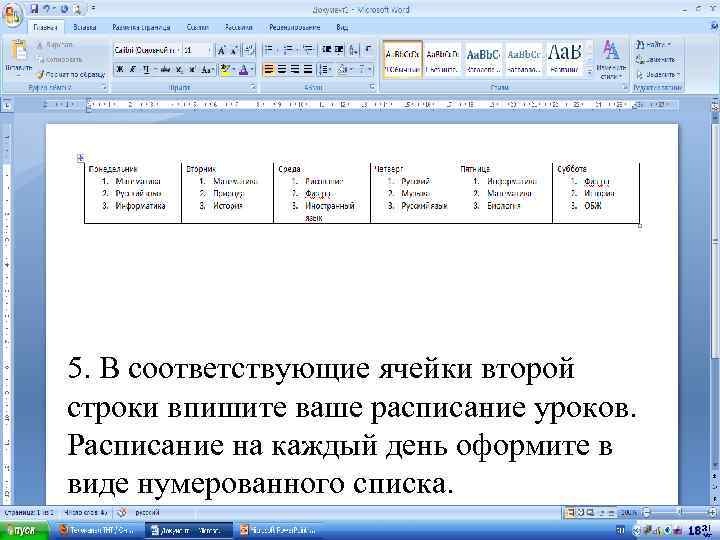Viewport: 720px width, 540px height.
Task: Justify the text
Action: pyautogui.click(x=308, y=69)
